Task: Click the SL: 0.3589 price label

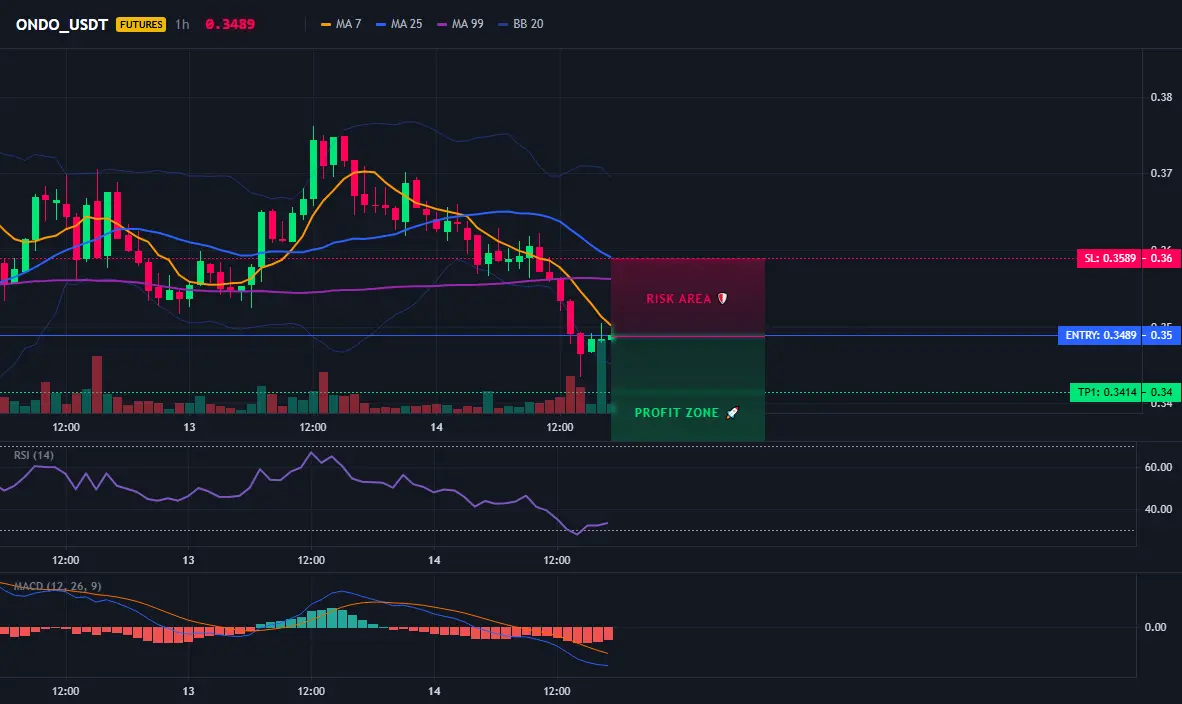Action: click(x=1108, y=258)
